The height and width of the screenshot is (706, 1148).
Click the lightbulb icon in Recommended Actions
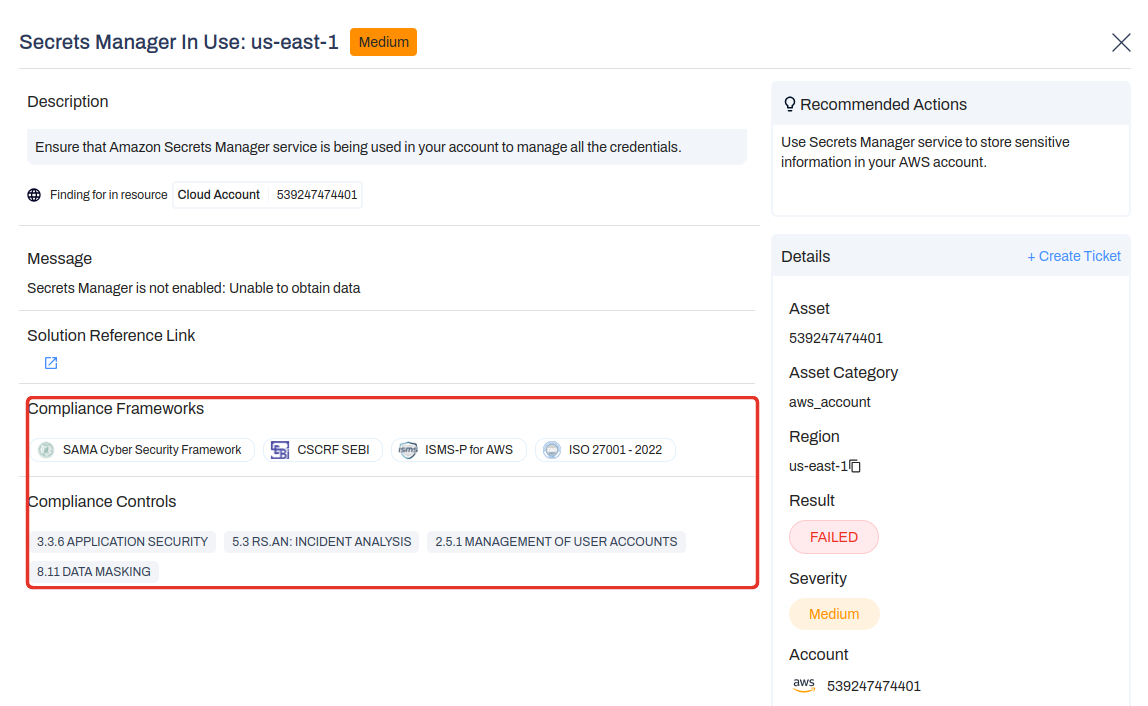(789, 104)
